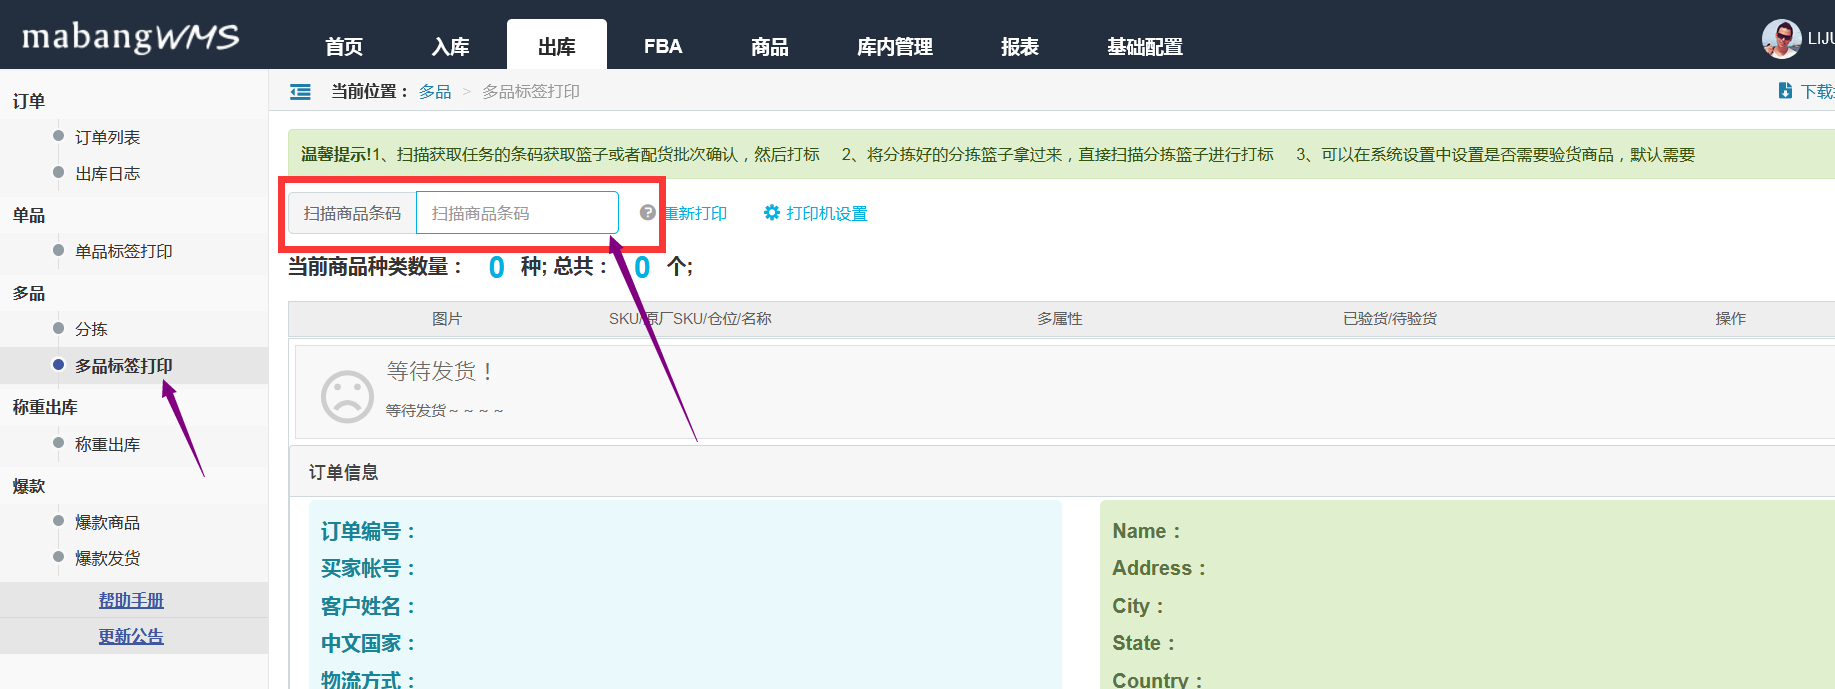The image size is (1835, 689).
Task: Click the 打印机设置 link
Action: click(827, 213)
